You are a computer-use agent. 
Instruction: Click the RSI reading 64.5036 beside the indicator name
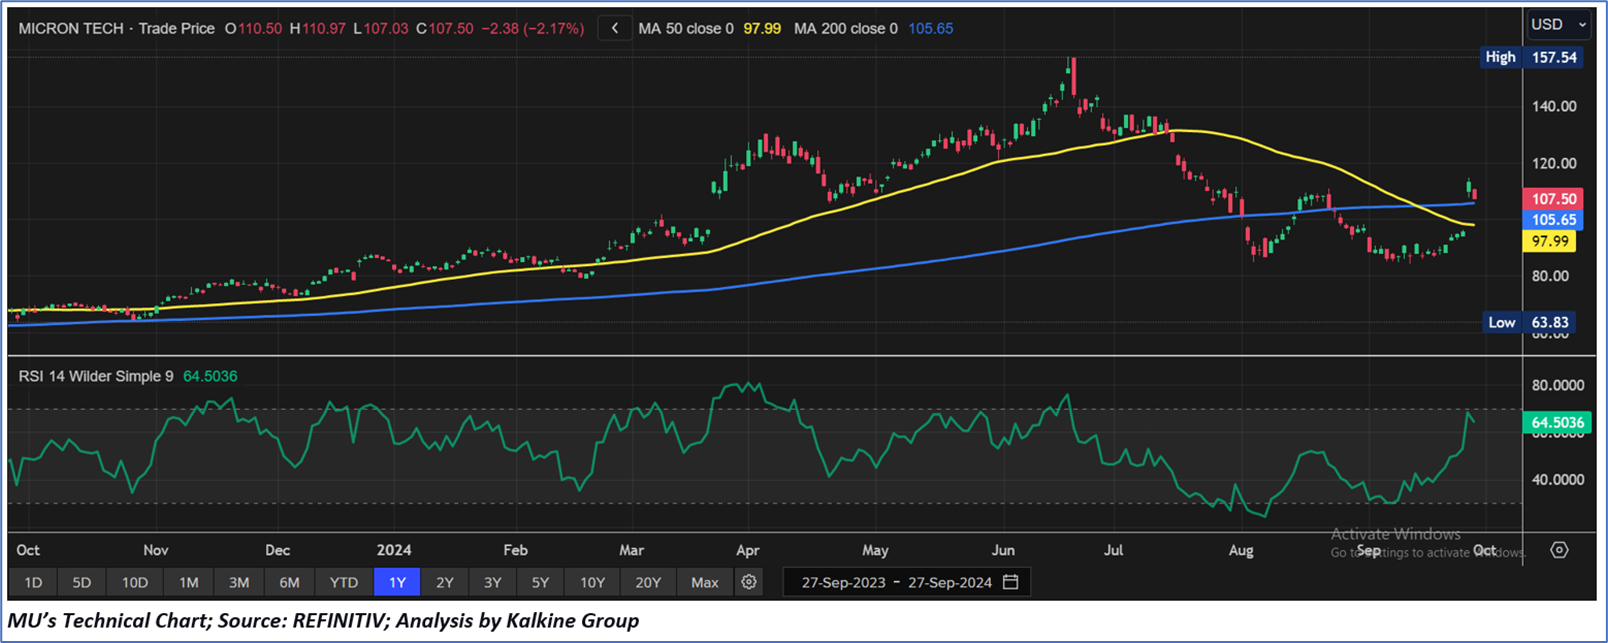click(x=210, y=376)
